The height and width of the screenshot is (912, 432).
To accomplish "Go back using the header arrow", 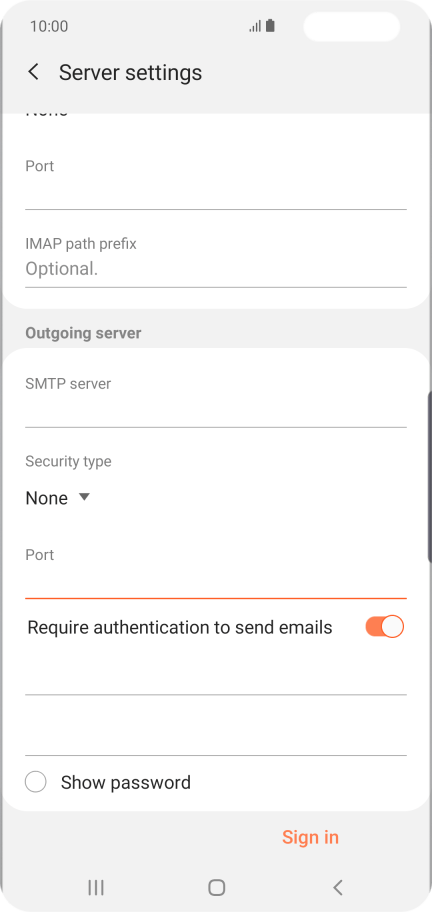I will [34, 73].
